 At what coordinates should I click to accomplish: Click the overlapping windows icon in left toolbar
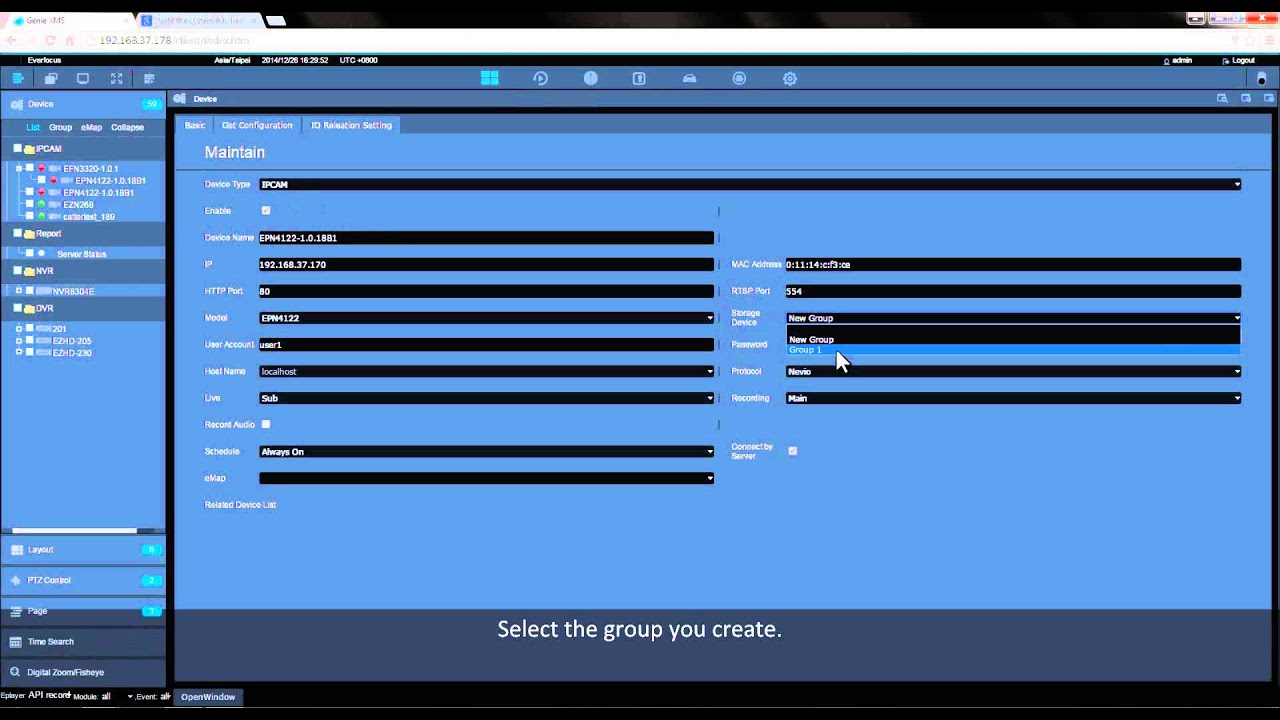tap(50, 78)
